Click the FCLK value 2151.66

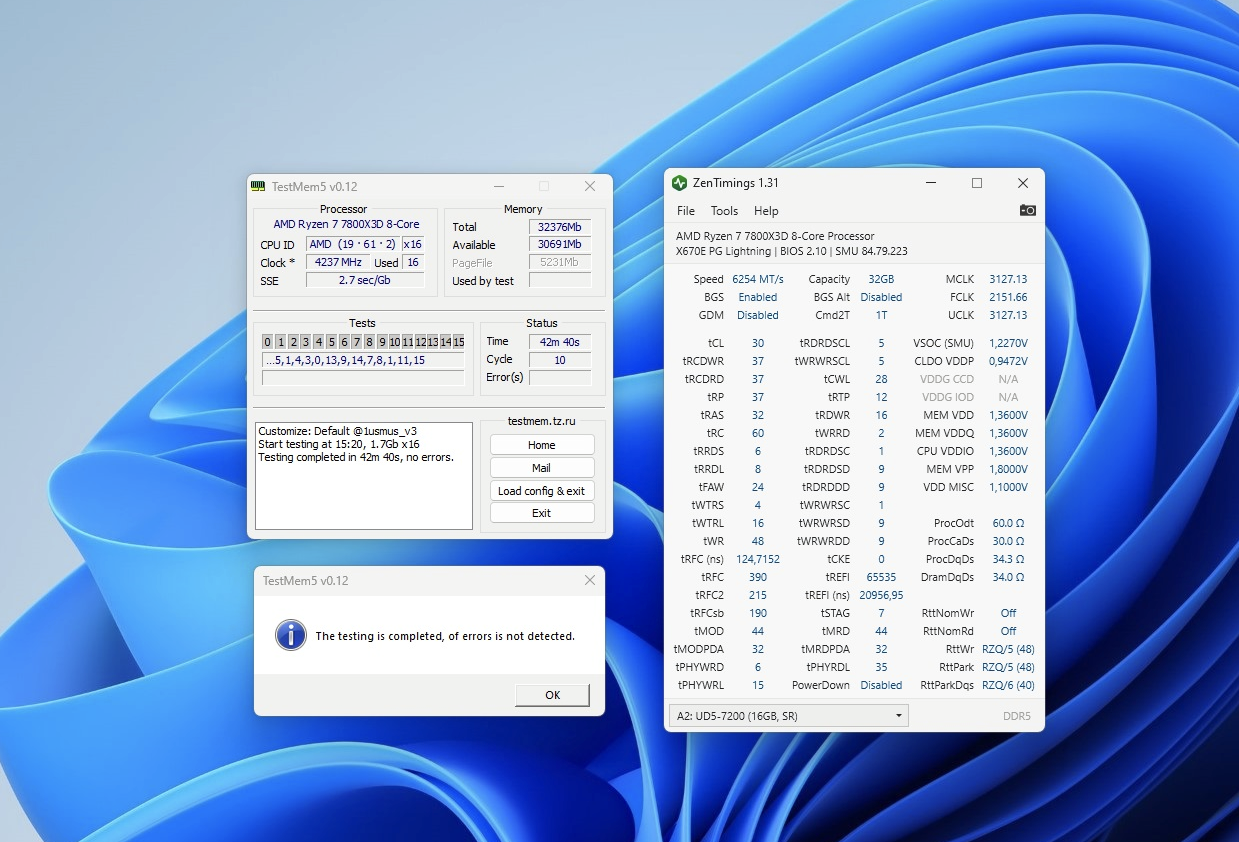coord(1008,297)
